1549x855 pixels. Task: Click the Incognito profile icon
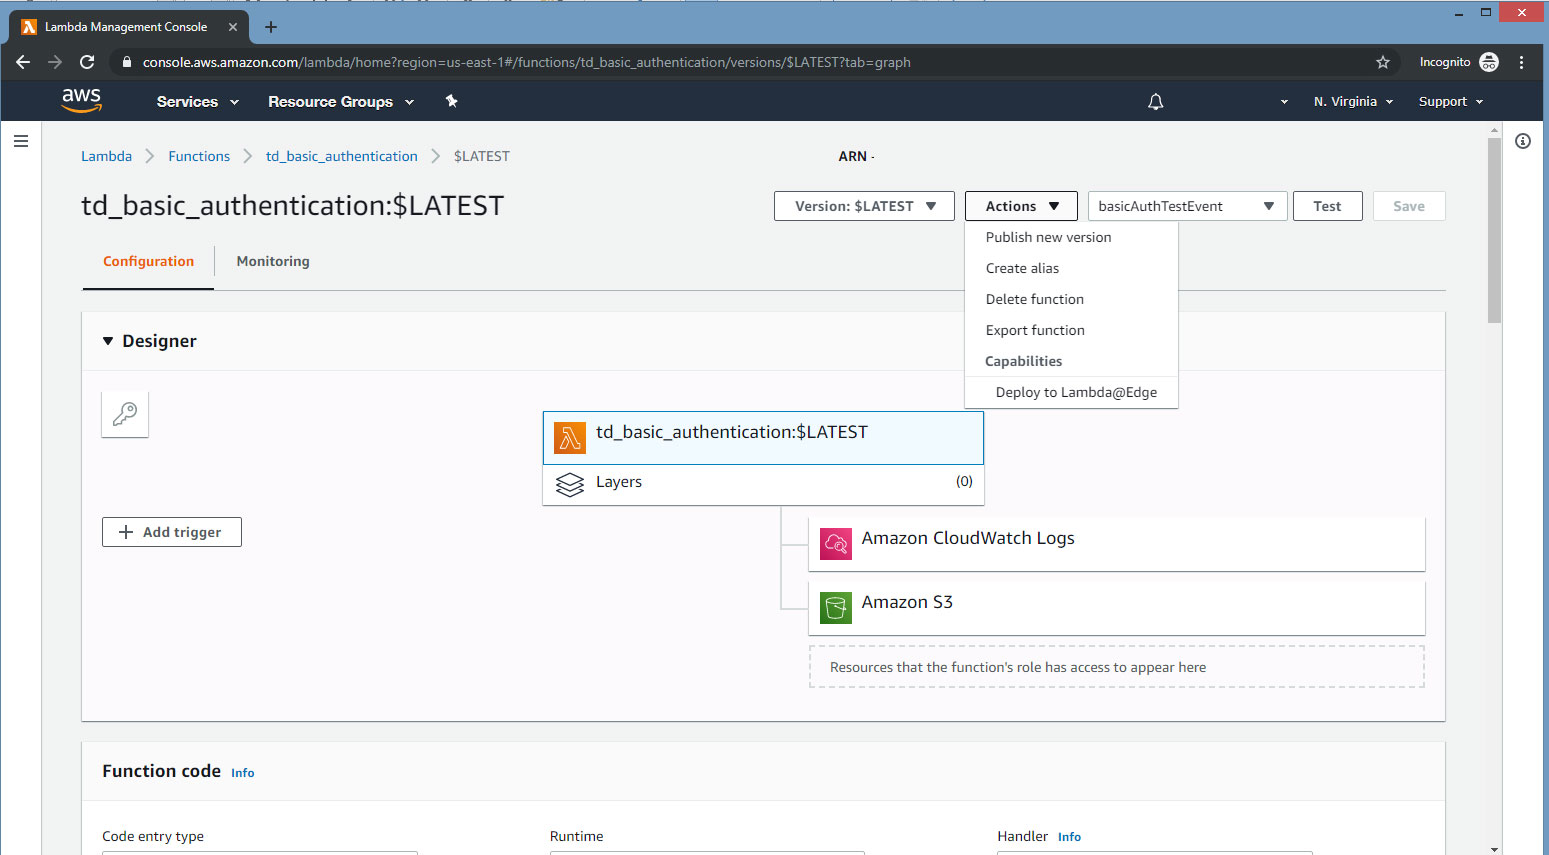point(1488,62)
